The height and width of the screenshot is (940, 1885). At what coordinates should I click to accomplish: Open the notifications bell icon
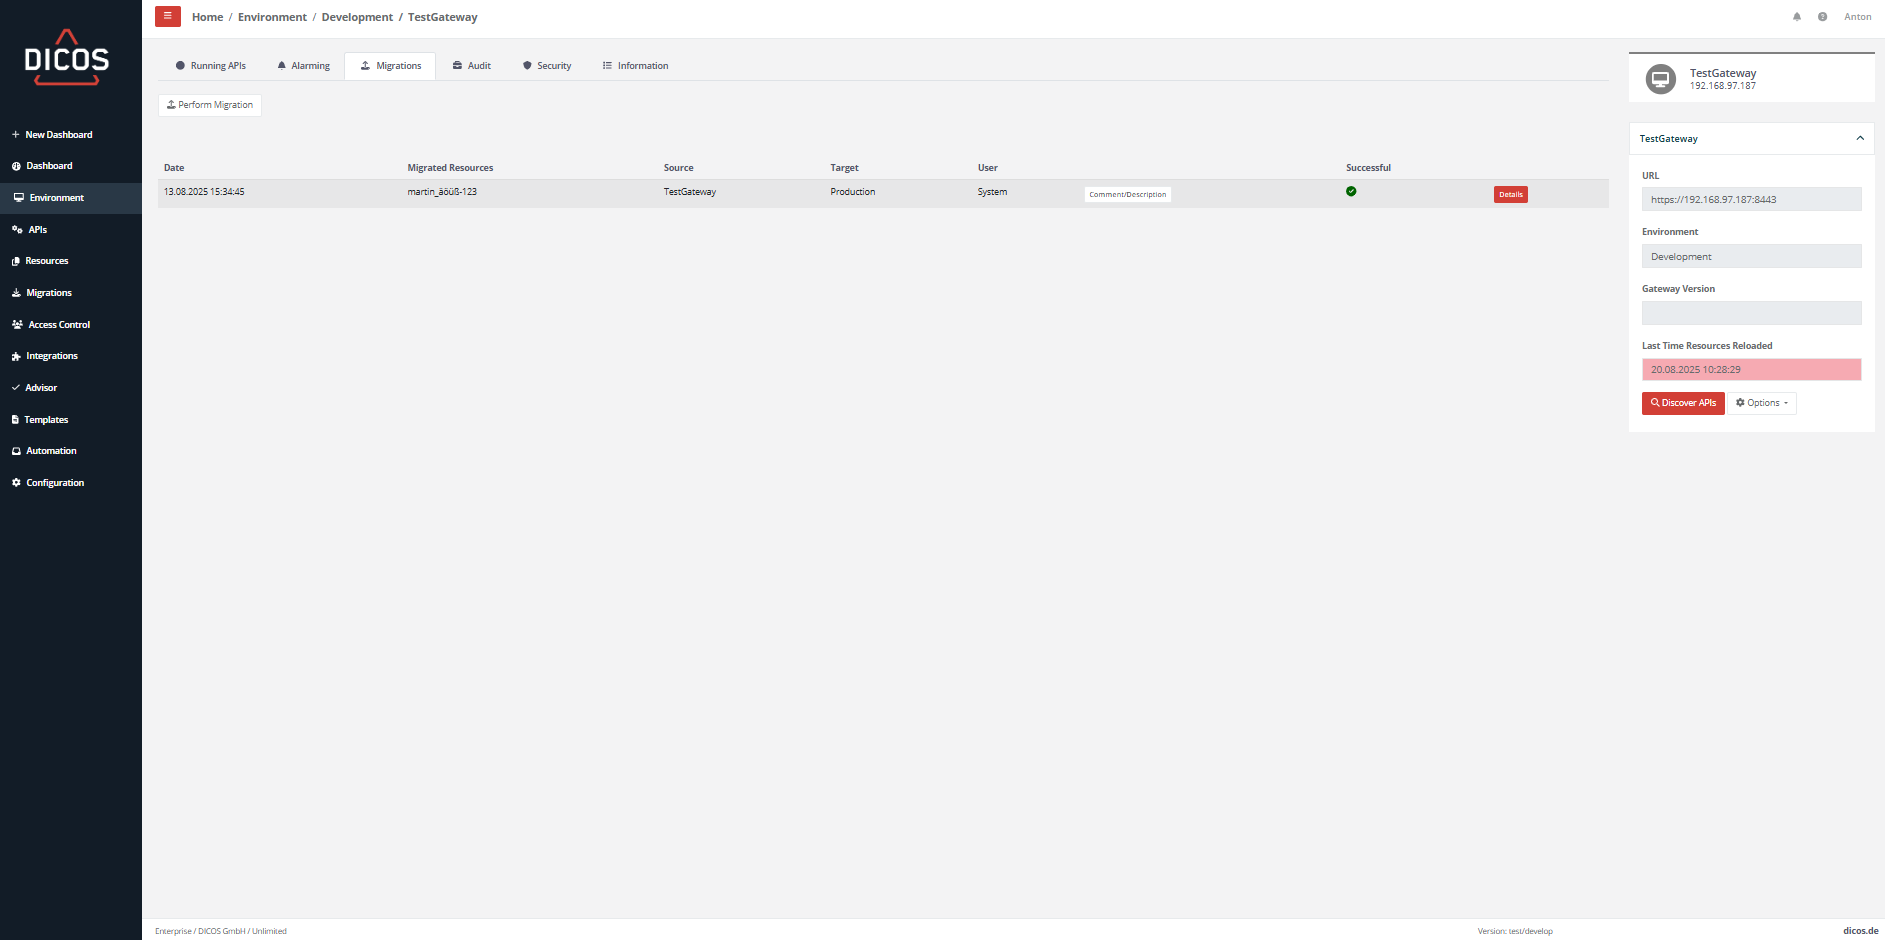tap(1797, 17)
